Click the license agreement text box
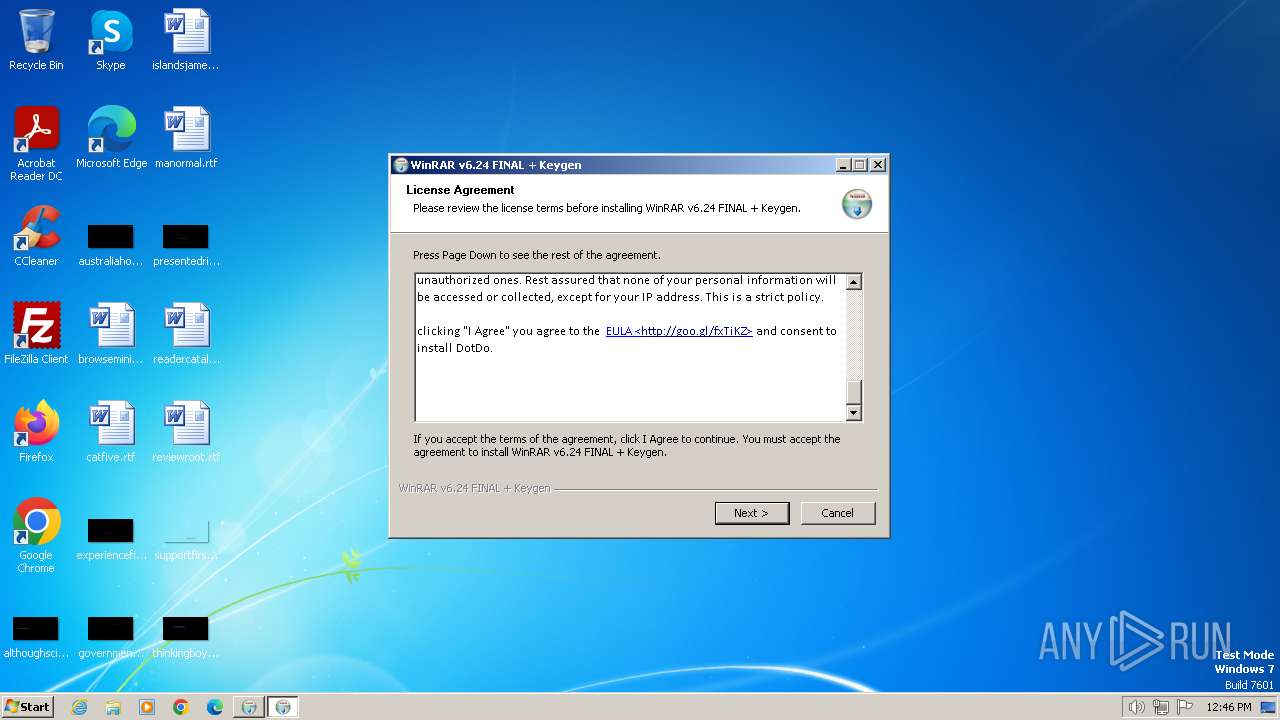The image size is (1280, 720). [x=631, y=347]
